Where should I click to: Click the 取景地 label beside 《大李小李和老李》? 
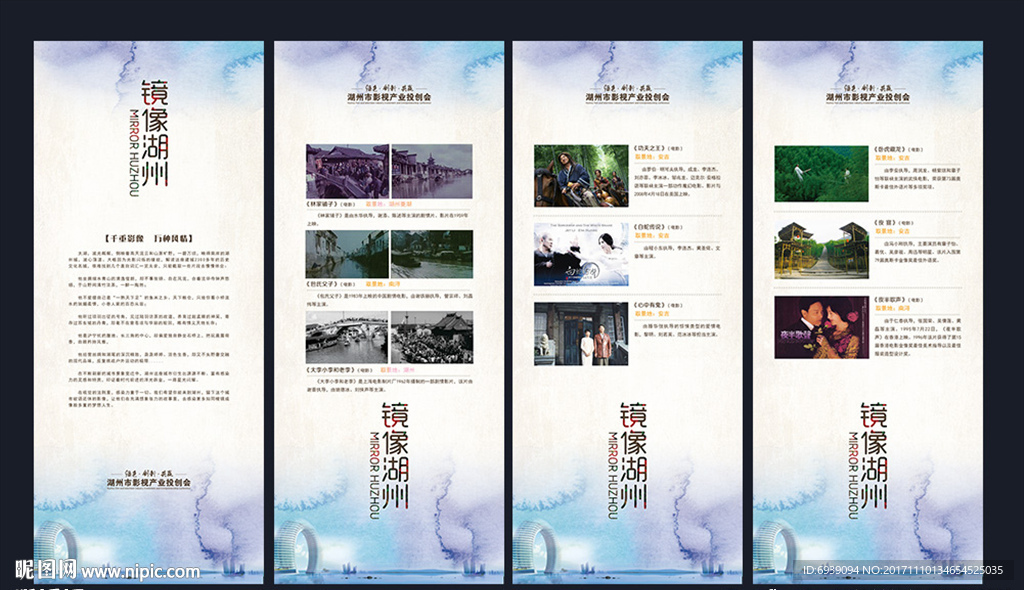[398, 370]
